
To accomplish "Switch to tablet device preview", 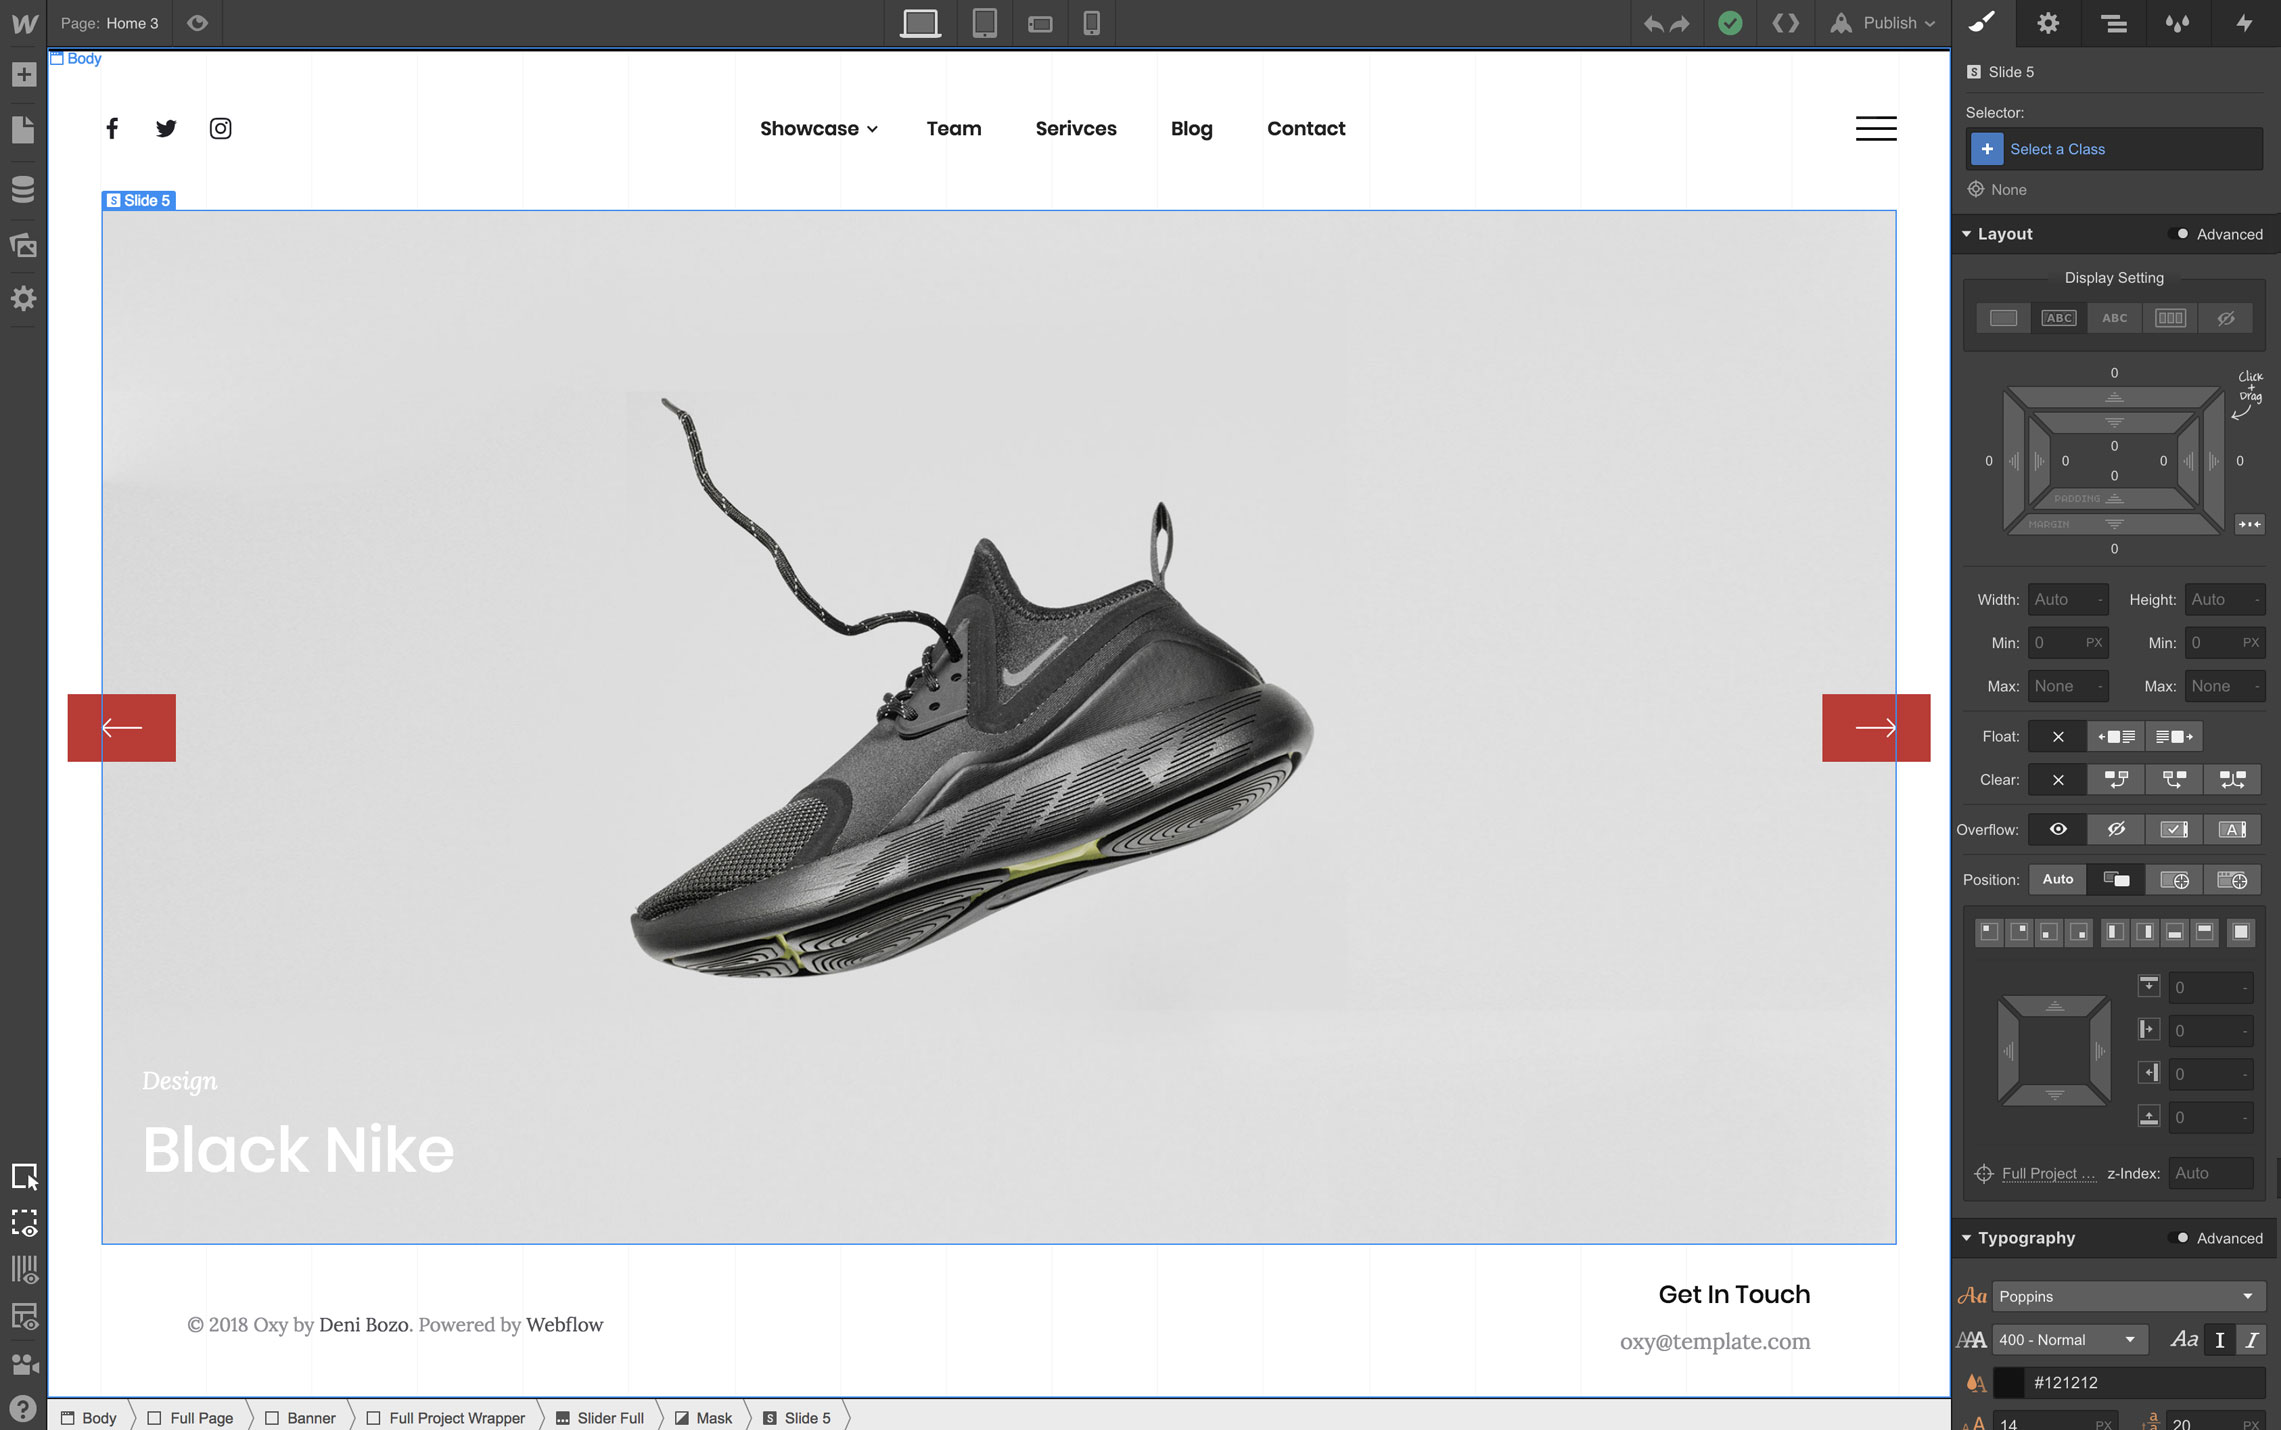I will [984, 23].
